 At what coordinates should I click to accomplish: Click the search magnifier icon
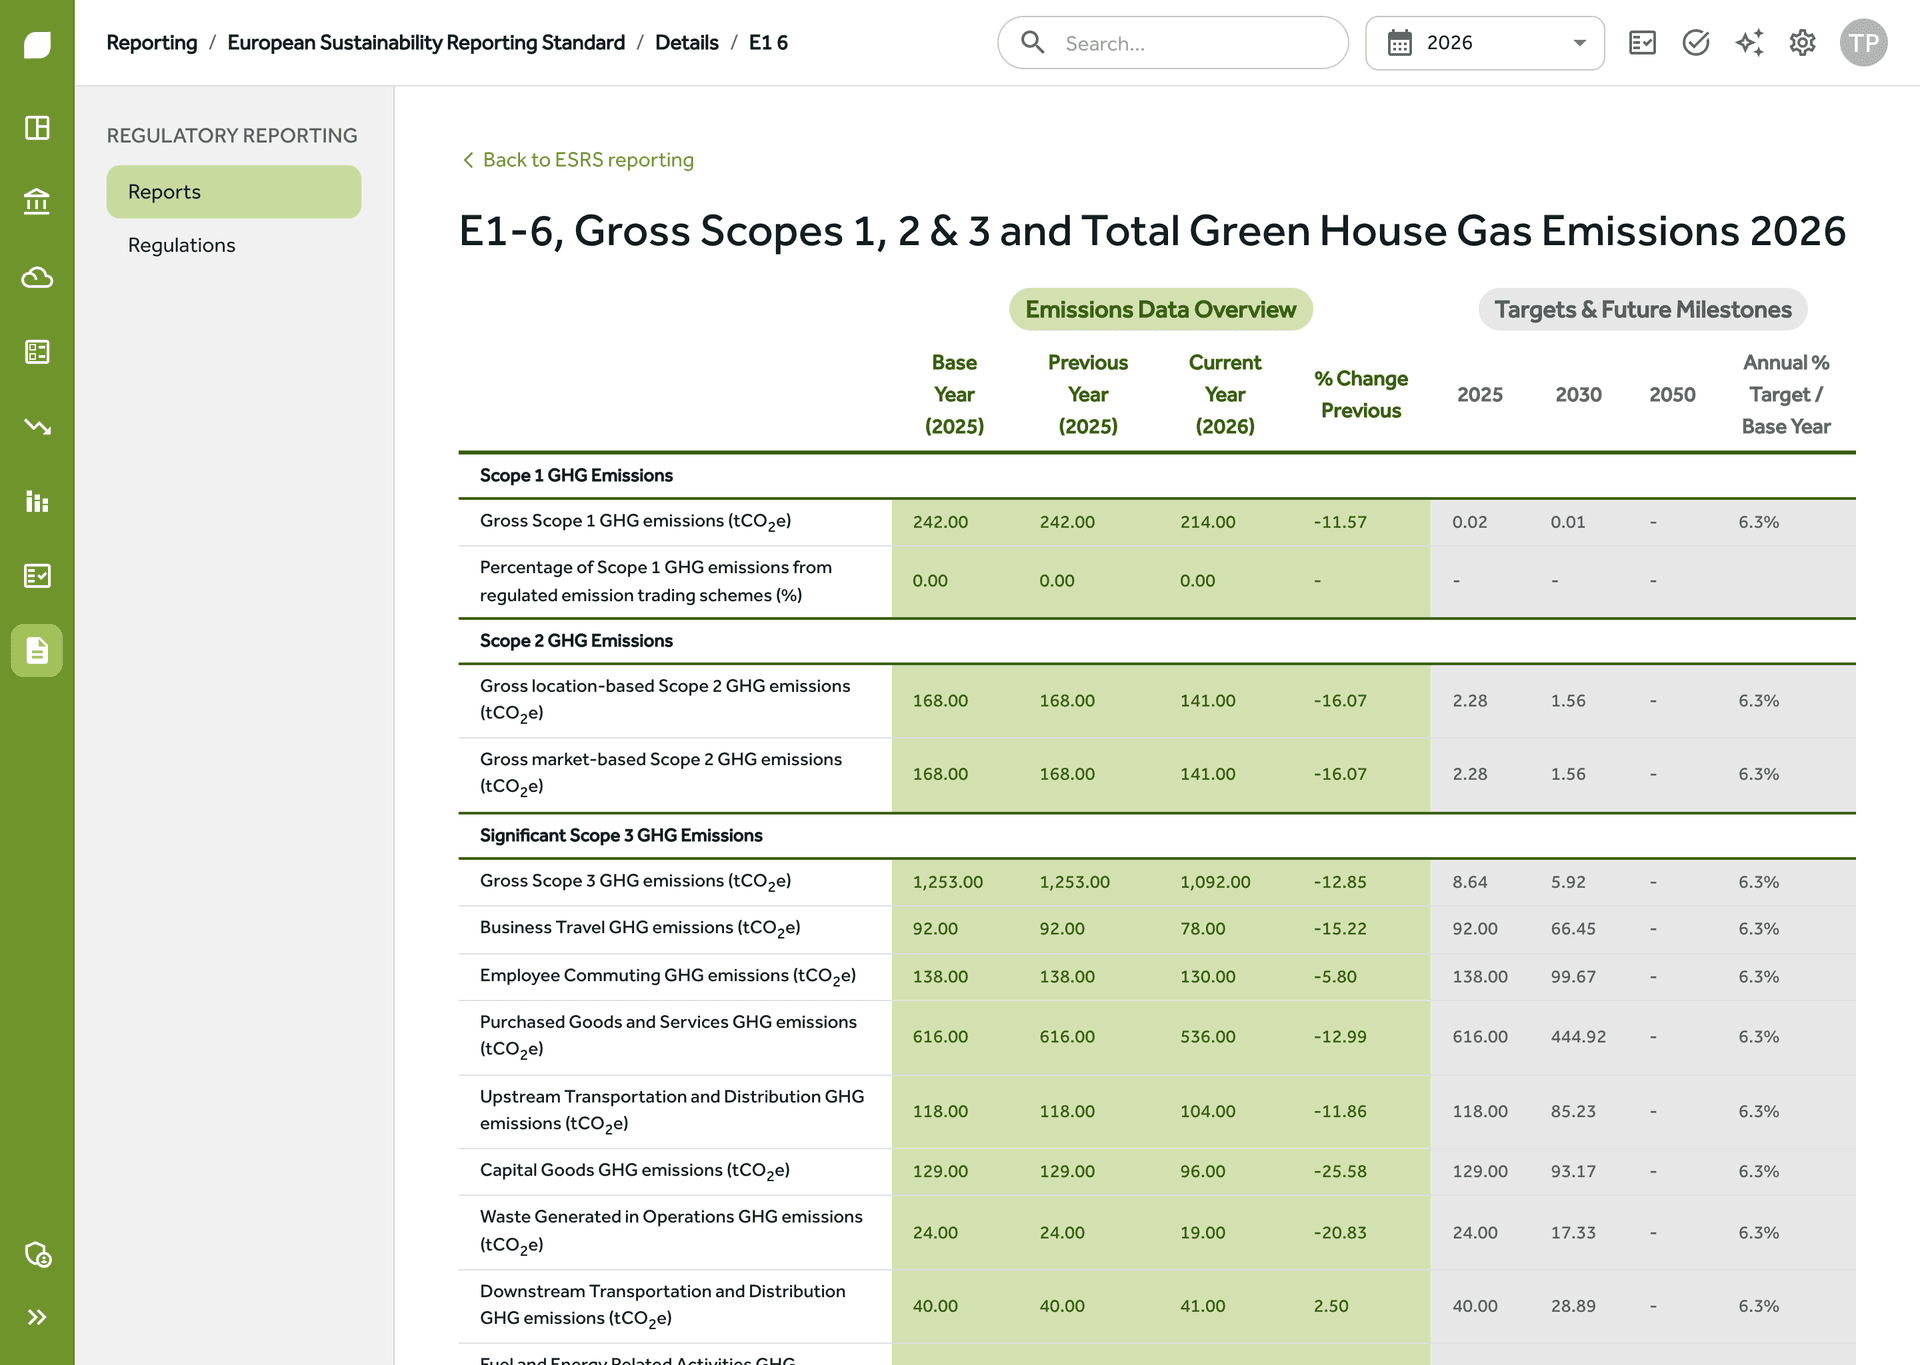point(1033,43)
